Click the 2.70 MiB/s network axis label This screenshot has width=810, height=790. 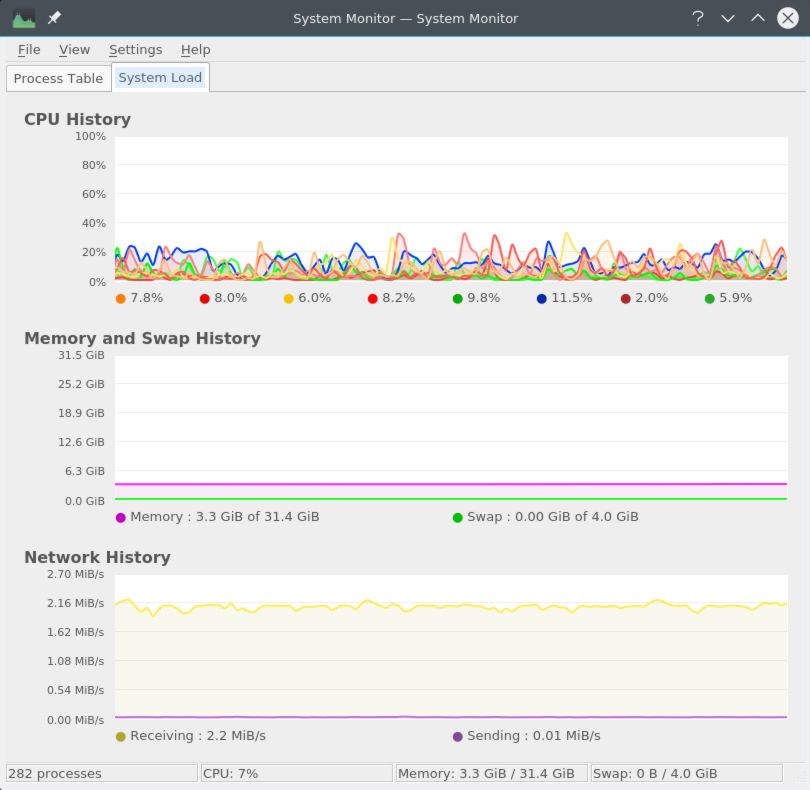(75, 575)
